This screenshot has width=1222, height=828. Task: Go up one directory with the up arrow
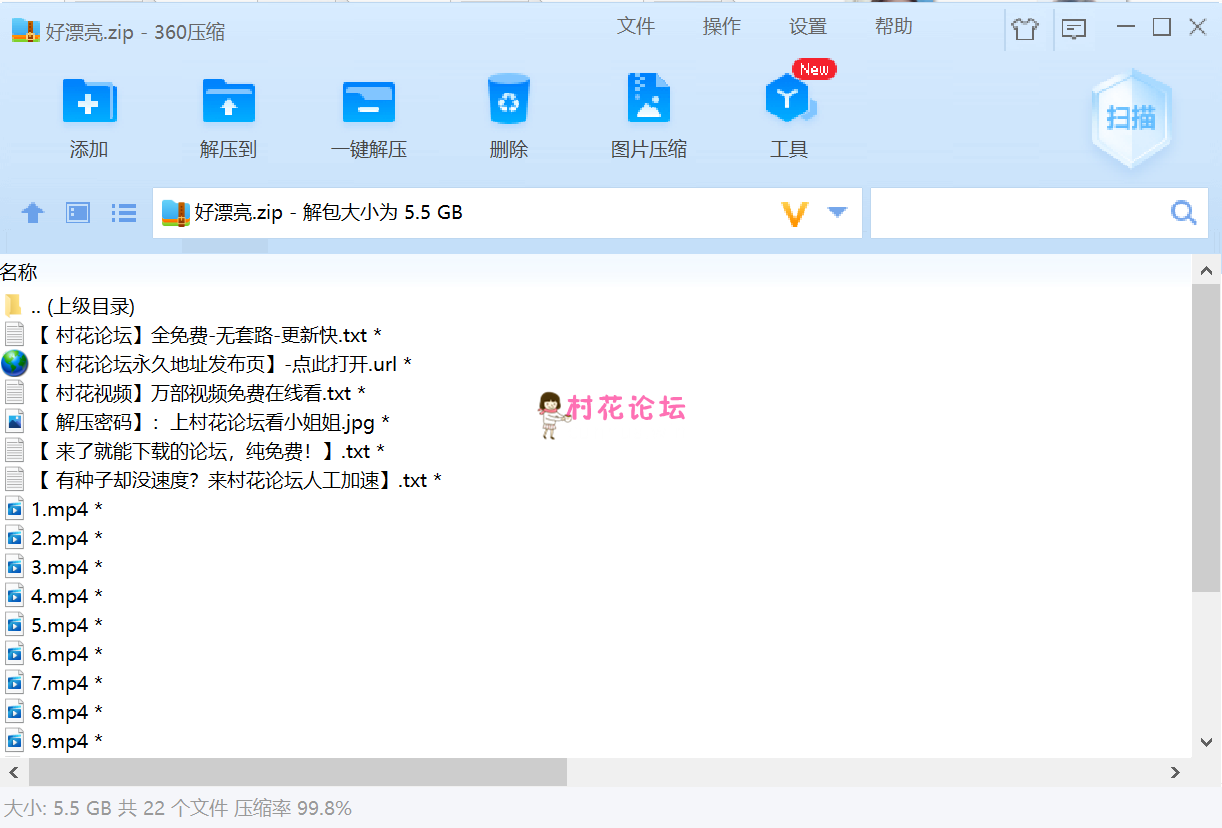click(x=33, y=213)
